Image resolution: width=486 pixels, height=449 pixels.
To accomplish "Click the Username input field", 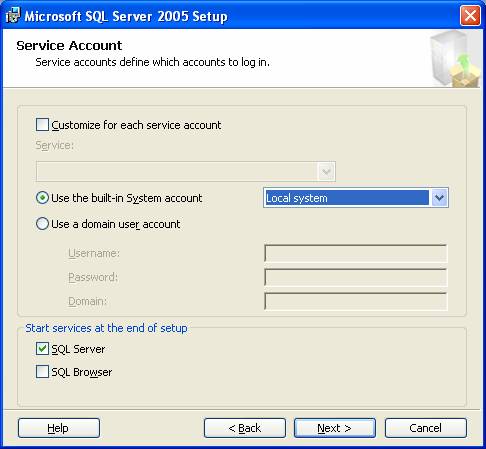I will [356, 253].
